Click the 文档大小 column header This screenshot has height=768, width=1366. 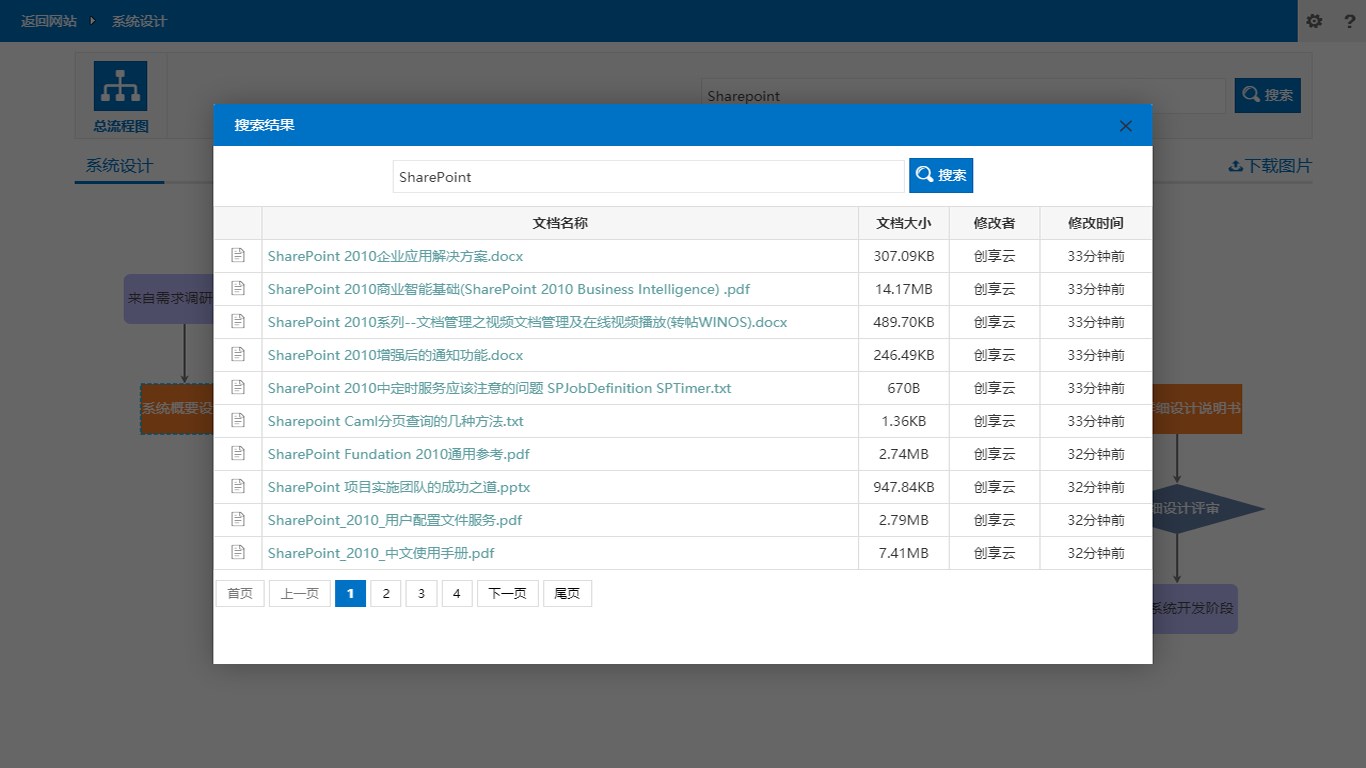pyautogui.click(x=904, y=223)
